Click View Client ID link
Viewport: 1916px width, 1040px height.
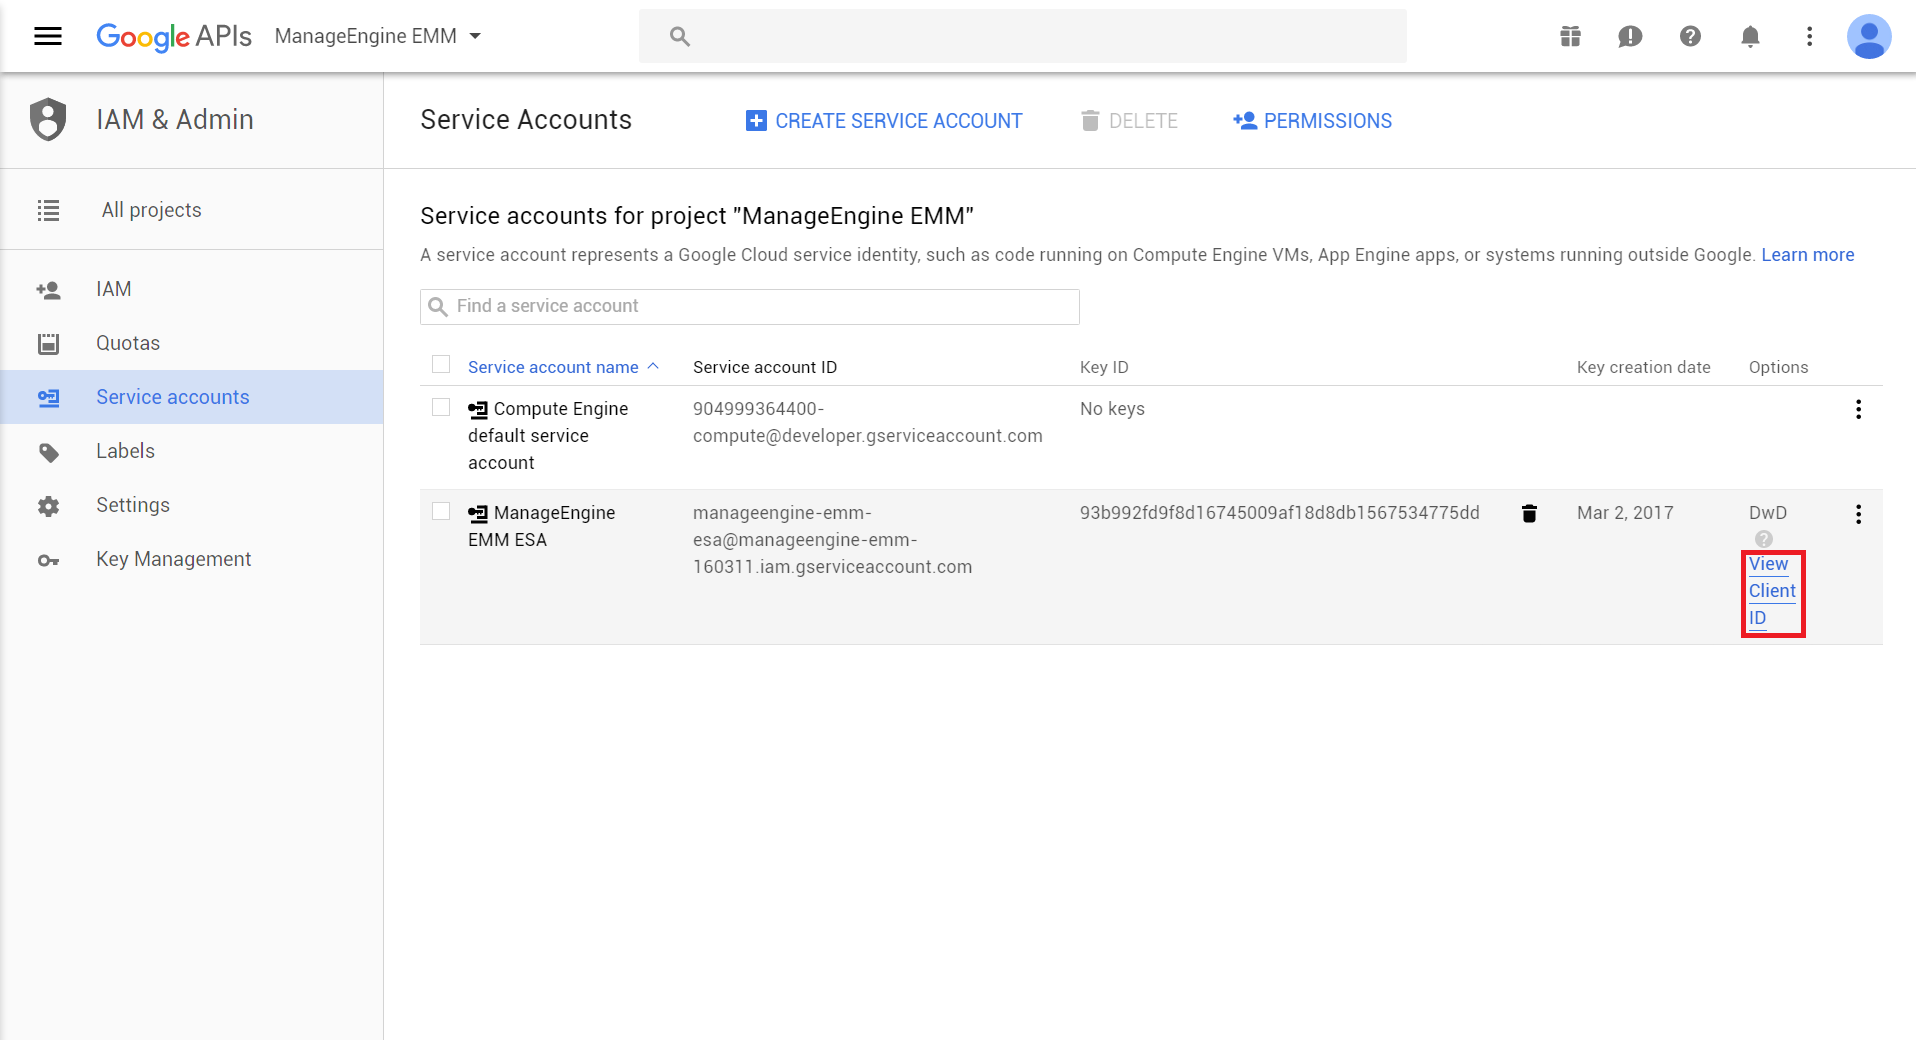pyautogui.click(x=1772, y=591)
